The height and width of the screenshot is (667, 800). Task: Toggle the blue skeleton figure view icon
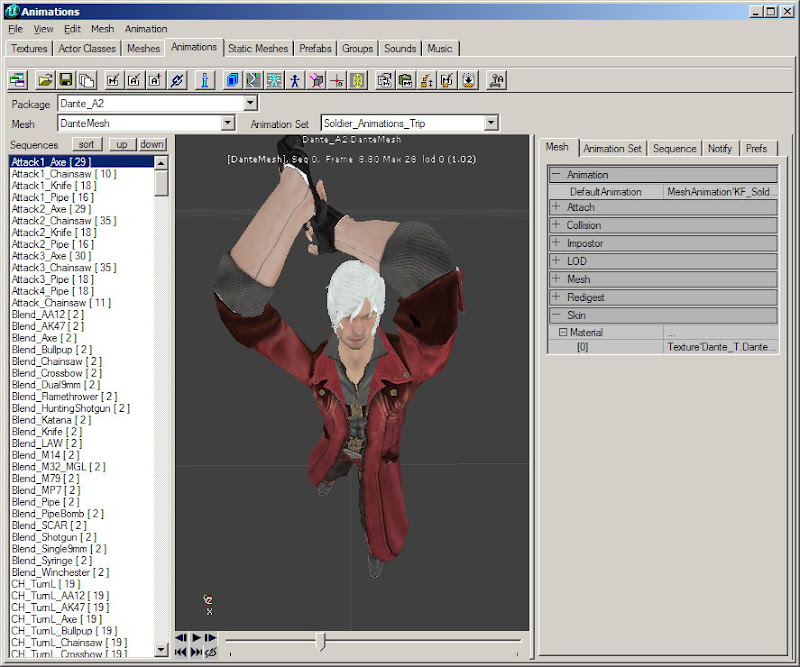(295, 80)
